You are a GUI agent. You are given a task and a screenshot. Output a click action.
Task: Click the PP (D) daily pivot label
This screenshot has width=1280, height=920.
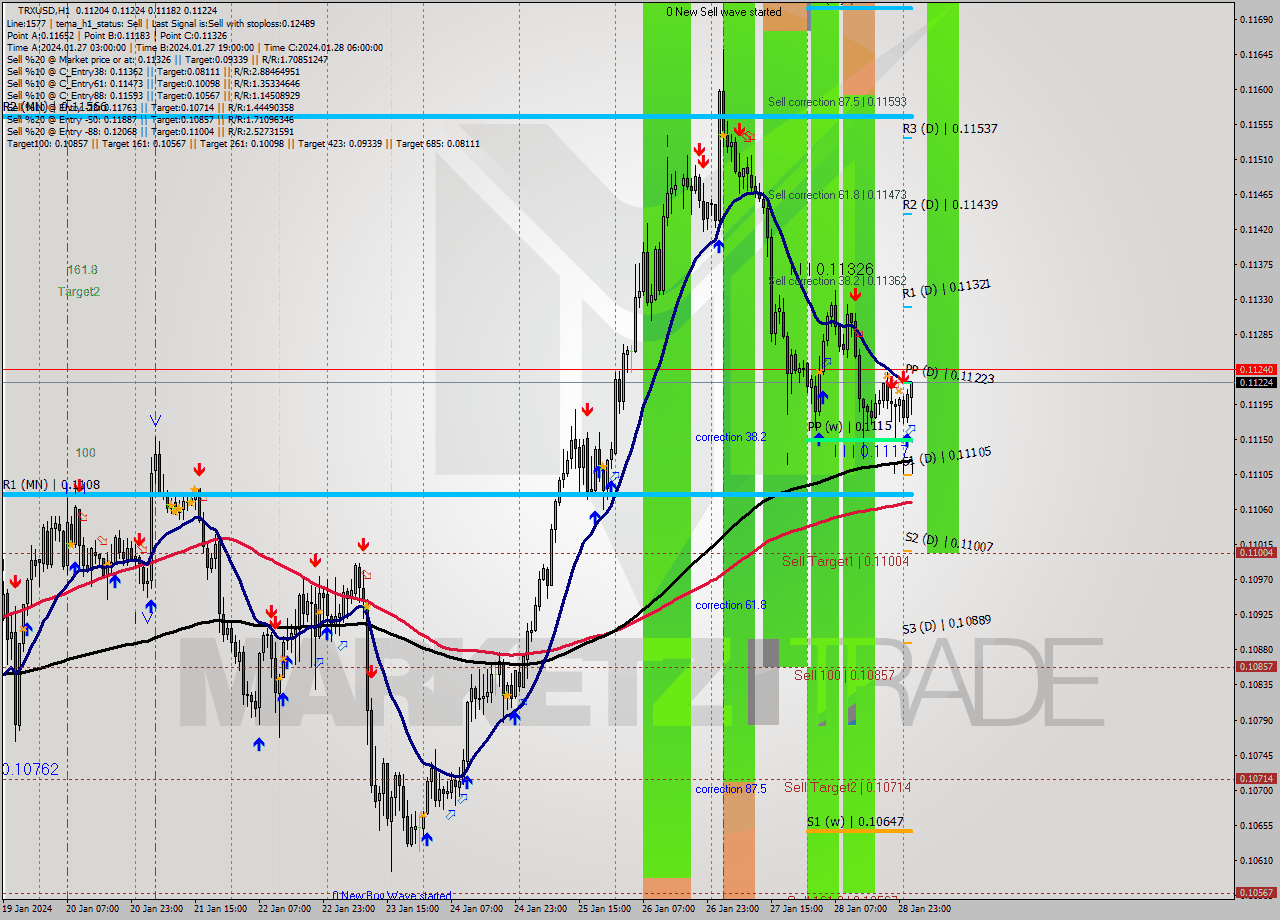(950, 373)
